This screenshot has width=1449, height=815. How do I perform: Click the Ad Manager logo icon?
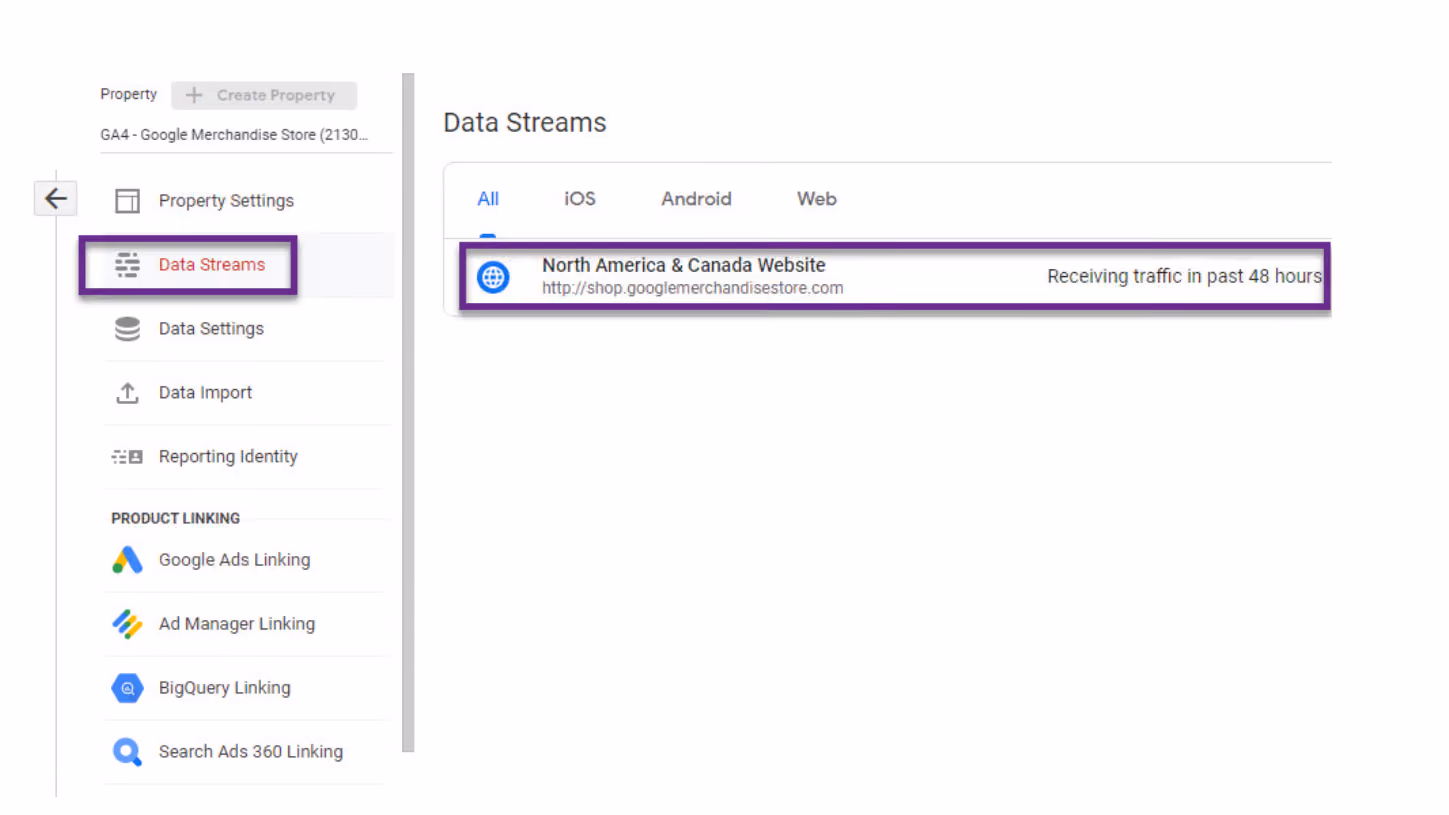point(127,624)
